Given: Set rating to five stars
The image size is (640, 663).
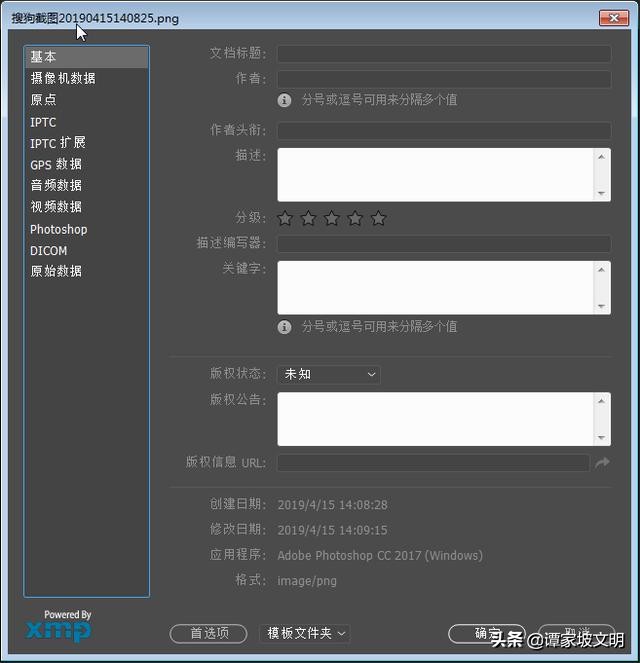Looking at the screenshot, I should click(378, 218).
